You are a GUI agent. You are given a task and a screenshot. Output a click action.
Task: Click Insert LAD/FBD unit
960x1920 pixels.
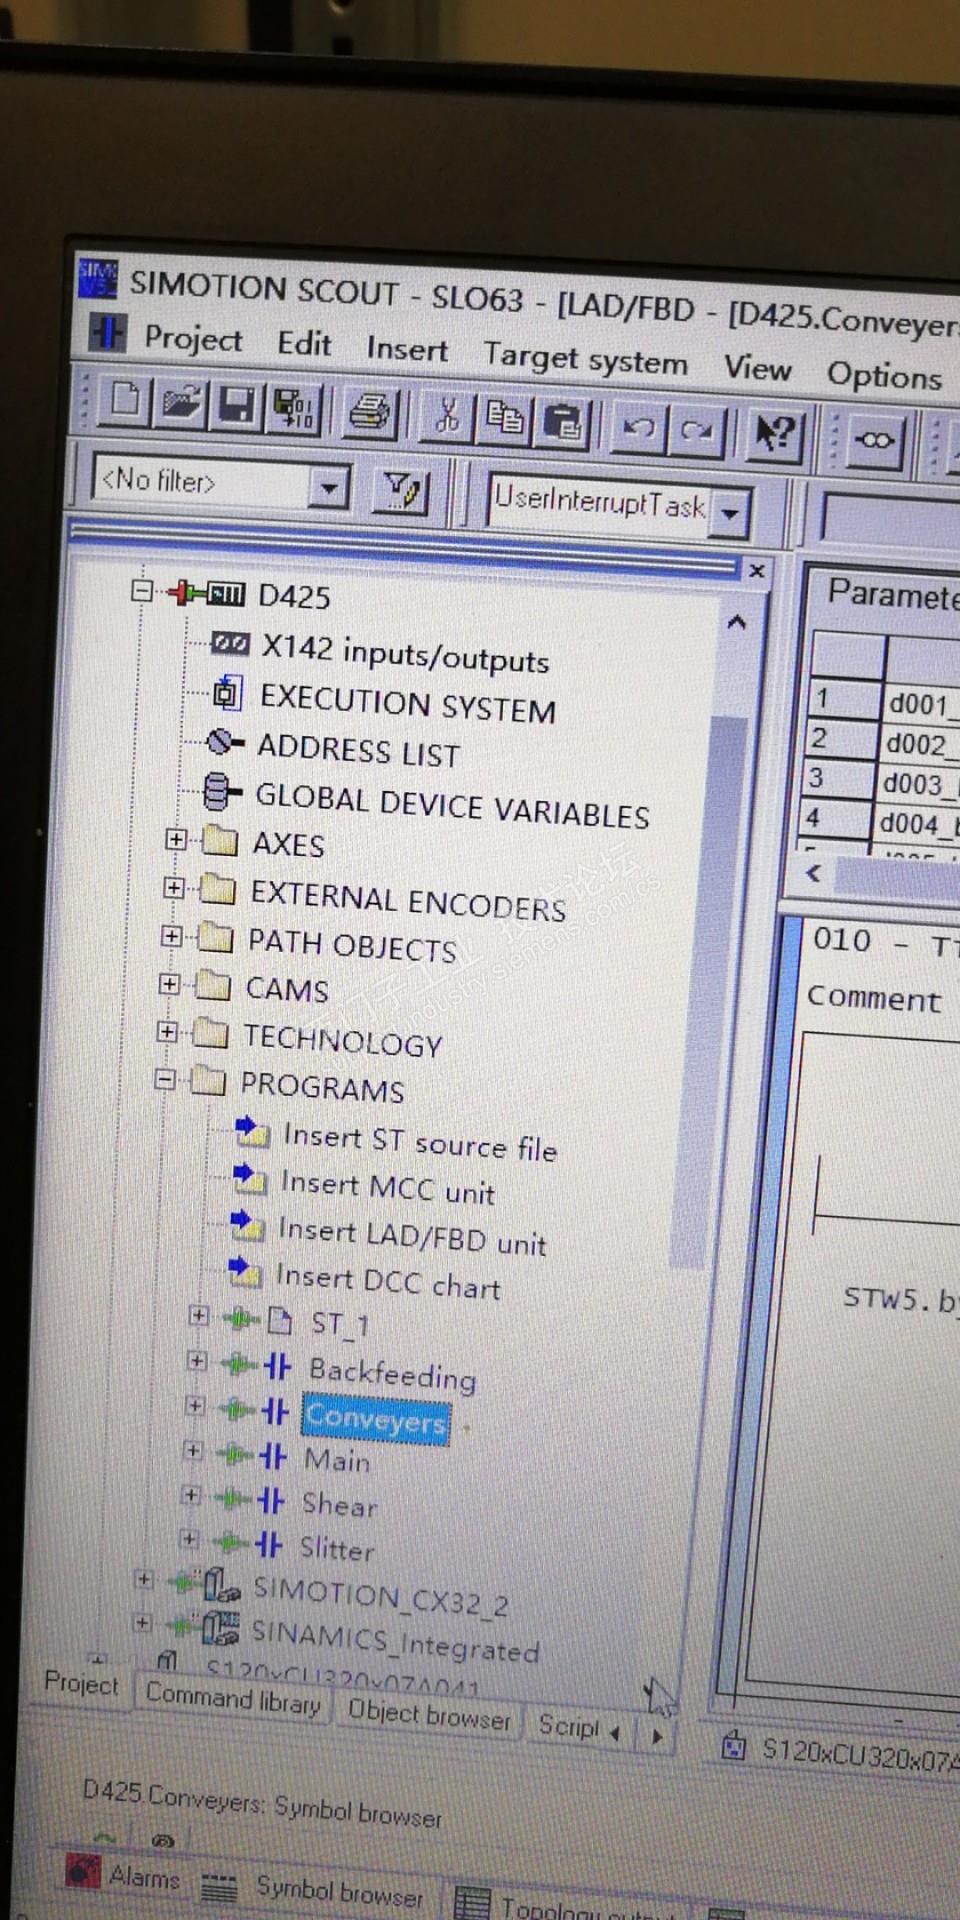(412, 1236)
